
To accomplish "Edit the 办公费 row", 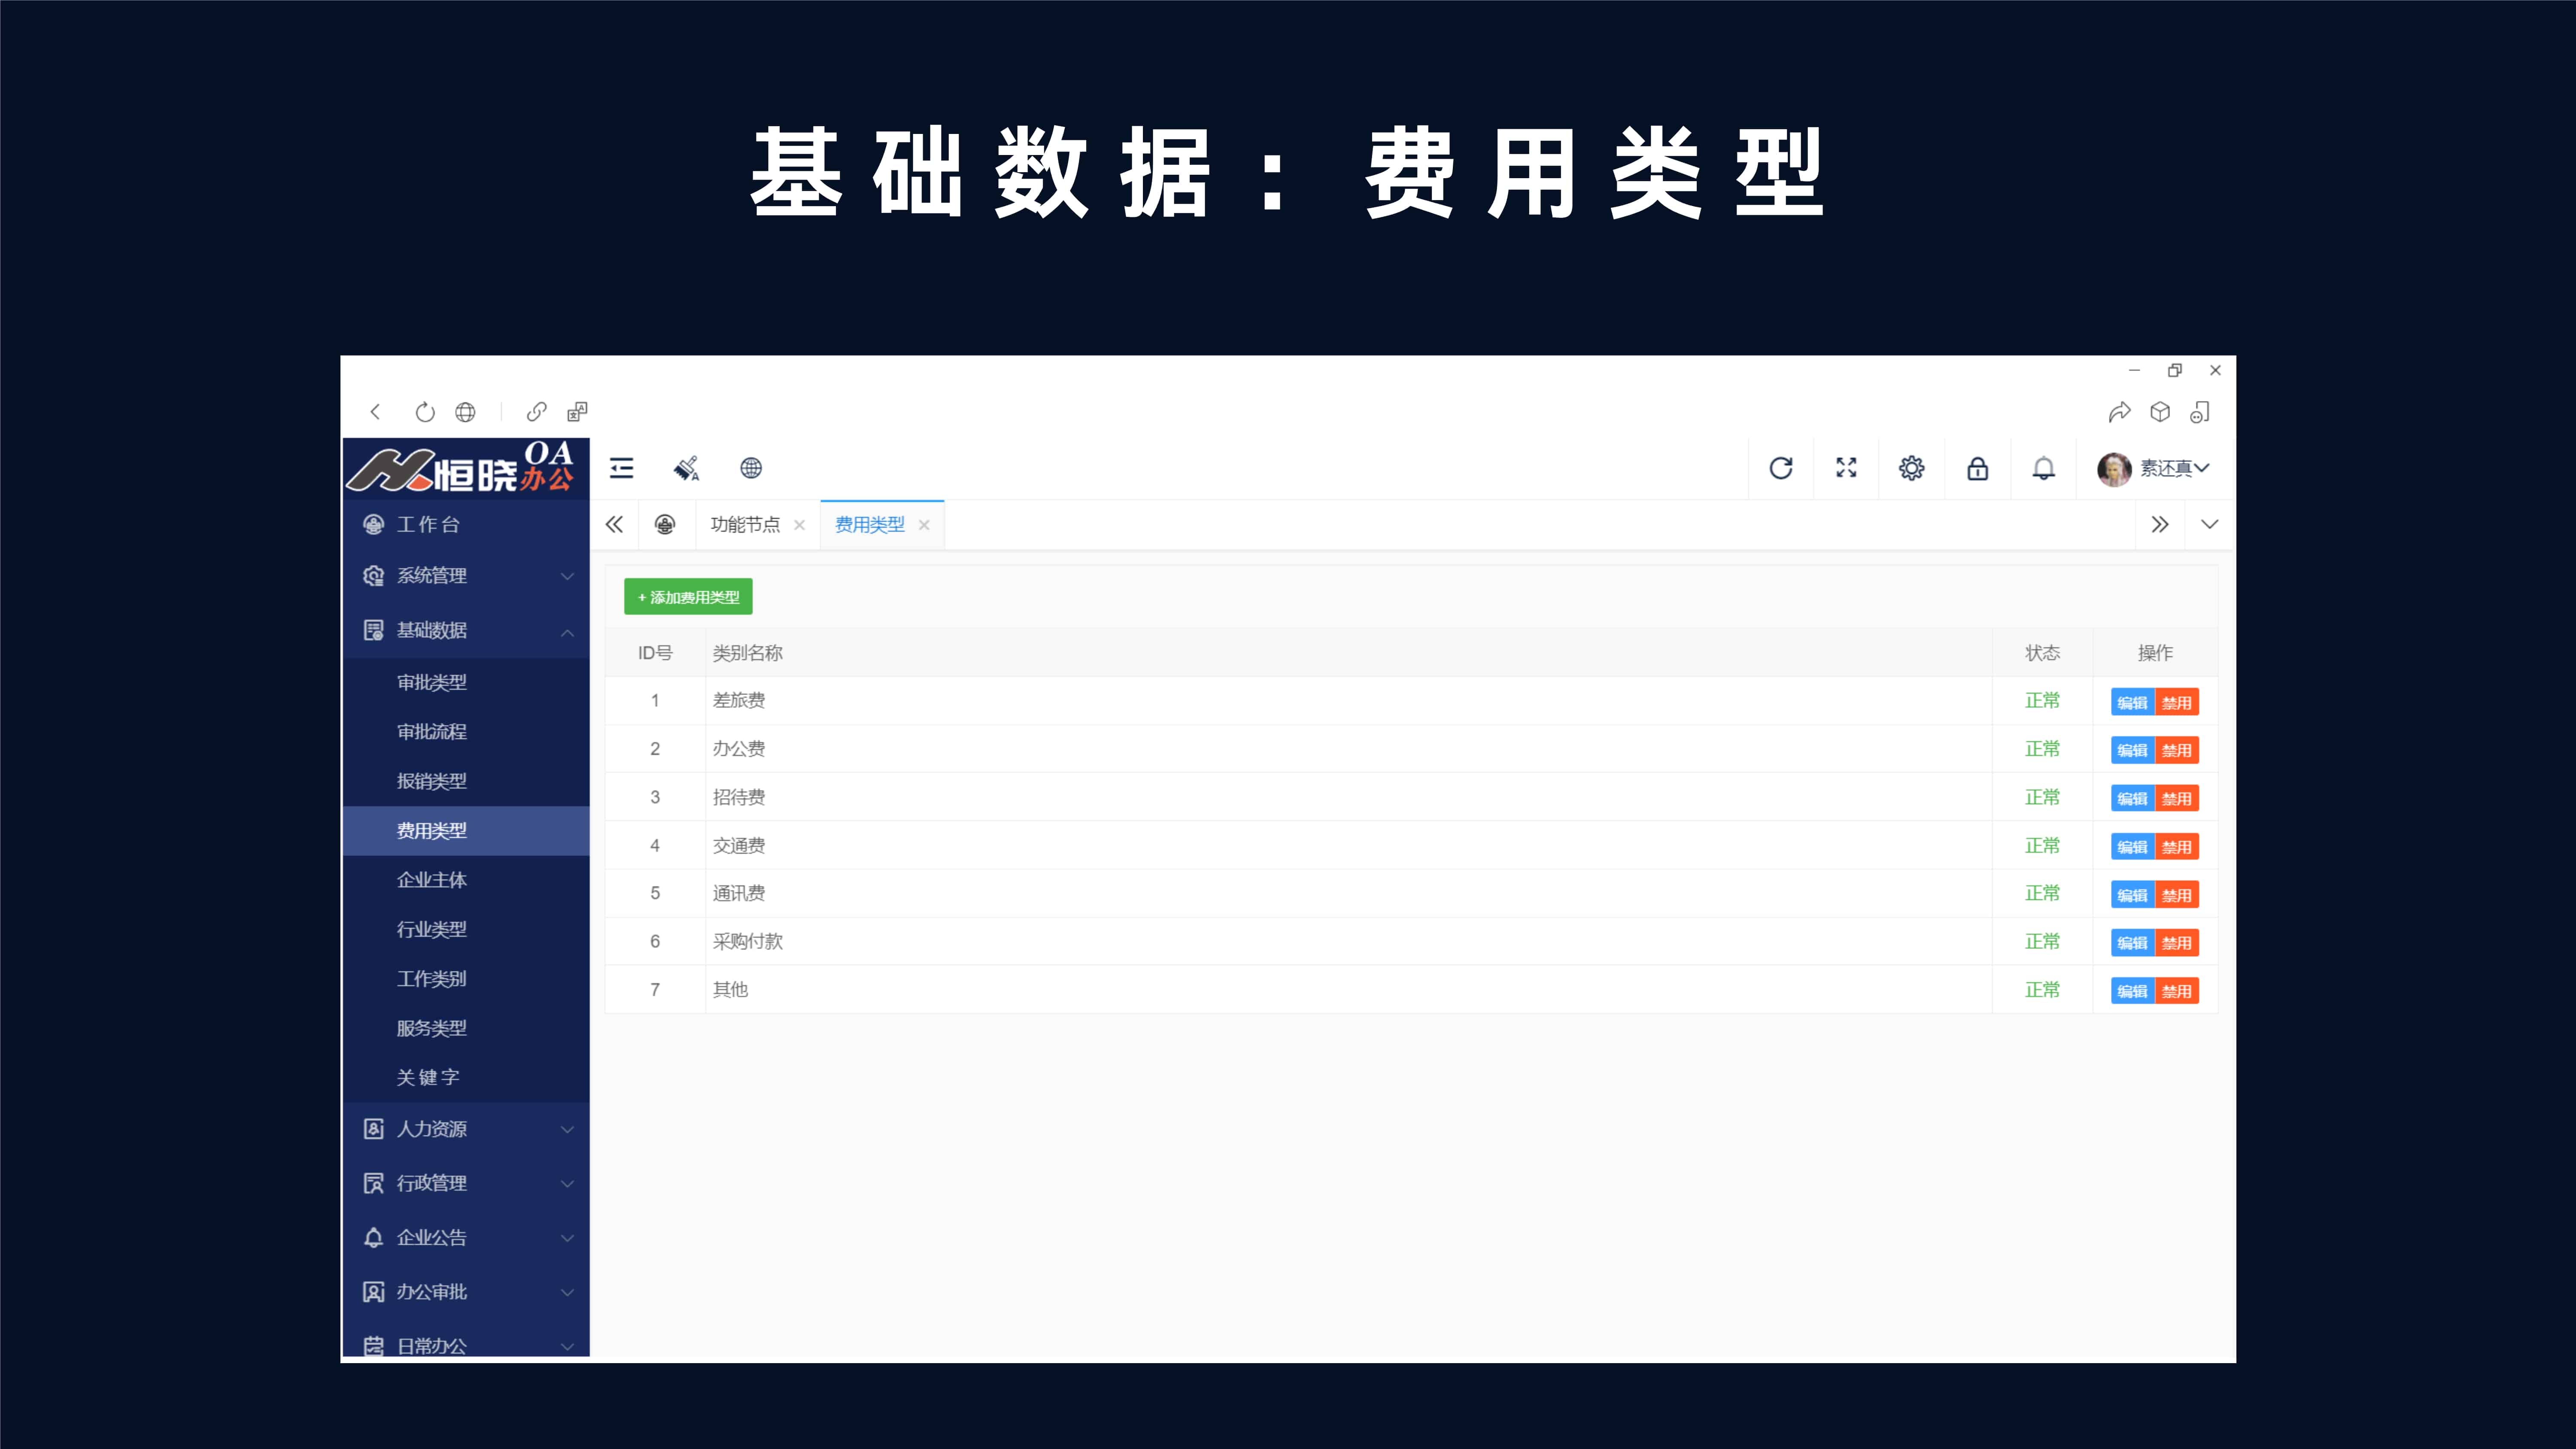I will (x=2132, y=750).
